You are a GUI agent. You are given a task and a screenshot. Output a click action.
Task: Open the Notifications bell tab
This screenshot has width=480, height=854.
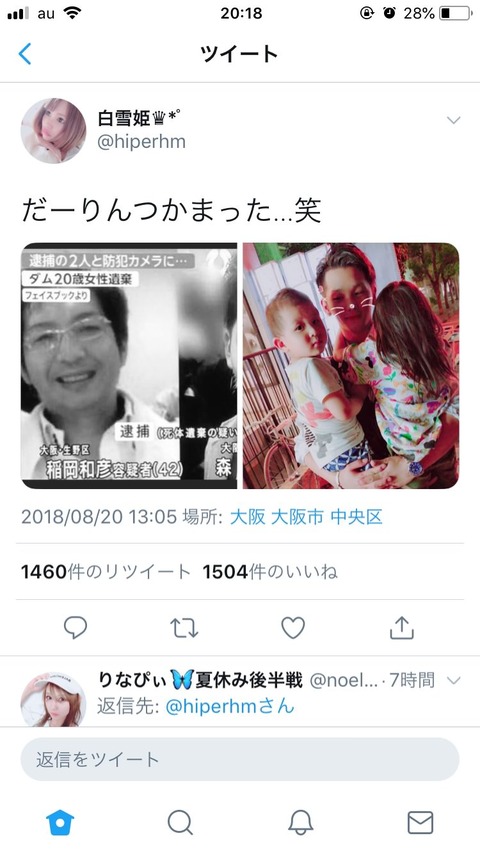(x=300, y=822)
